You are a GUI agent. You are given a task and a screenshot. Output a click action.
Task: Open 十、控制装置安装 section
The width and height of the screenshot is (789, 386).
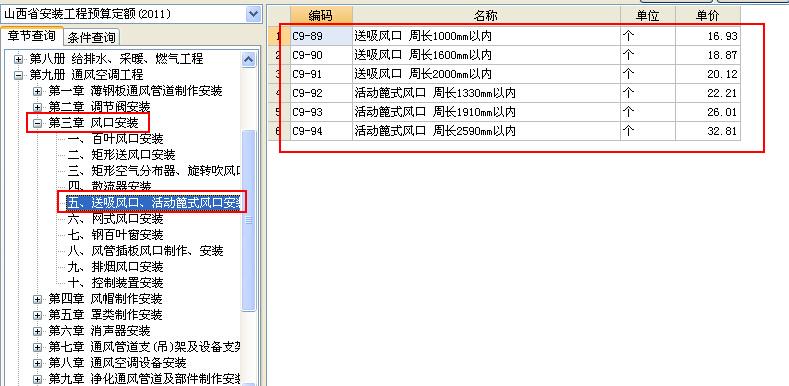[115, 283]
